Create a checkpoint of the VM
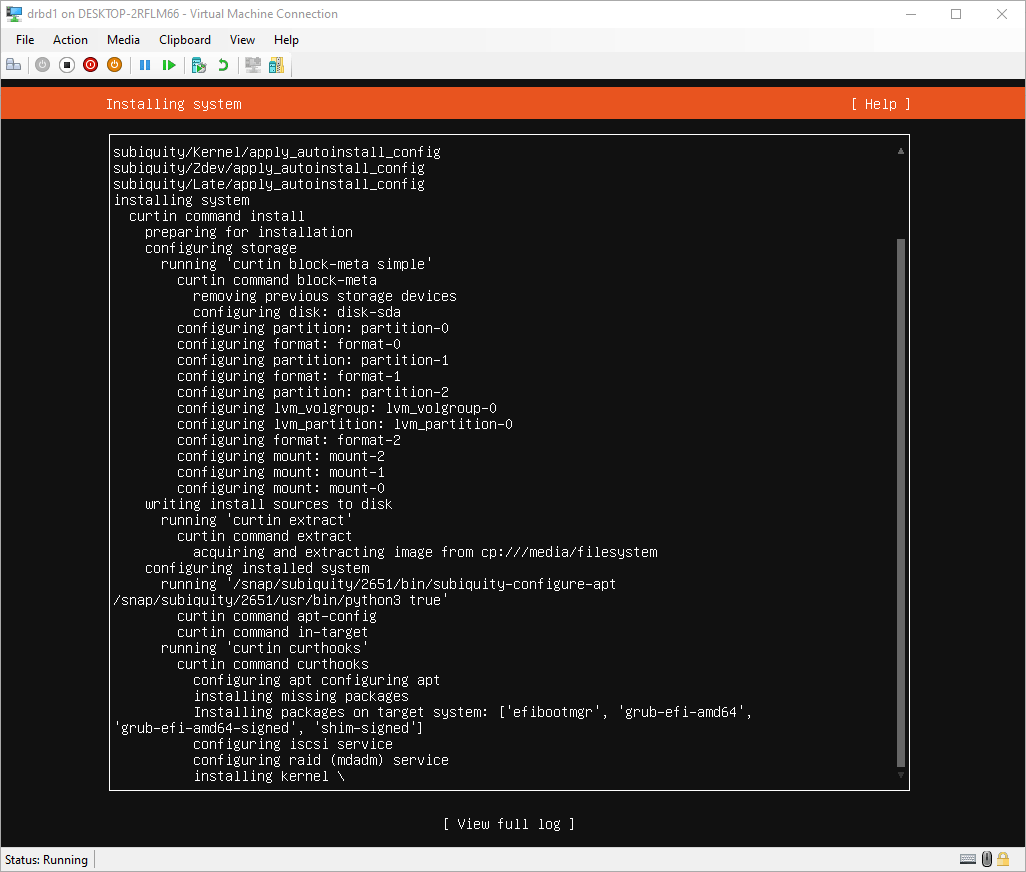 point(199,65)
